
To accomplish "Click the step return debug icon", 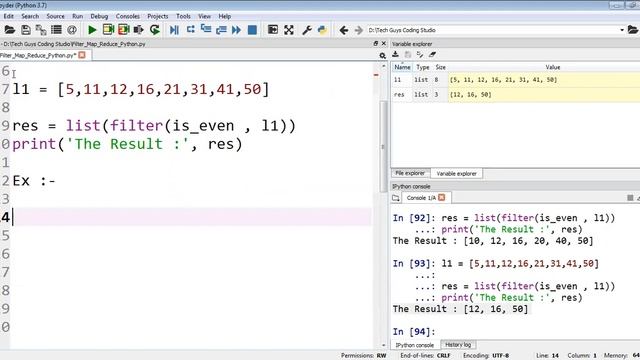I will pos(221,30).
